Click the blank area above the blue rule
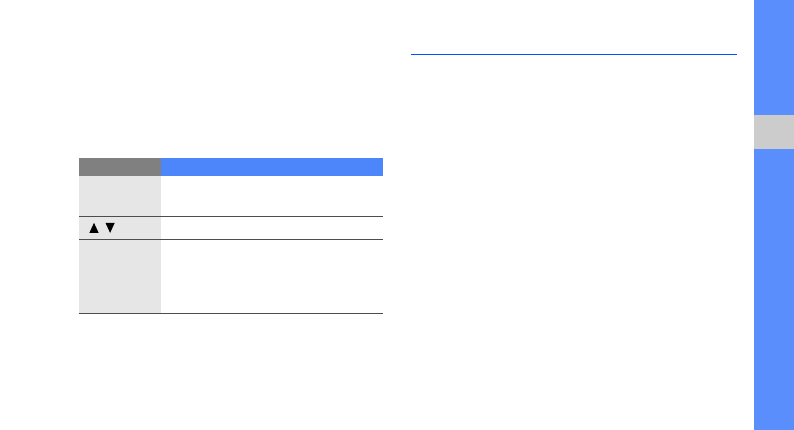This screenshot has width=794, height=430. pyautogui.click(x=574, y=26)
